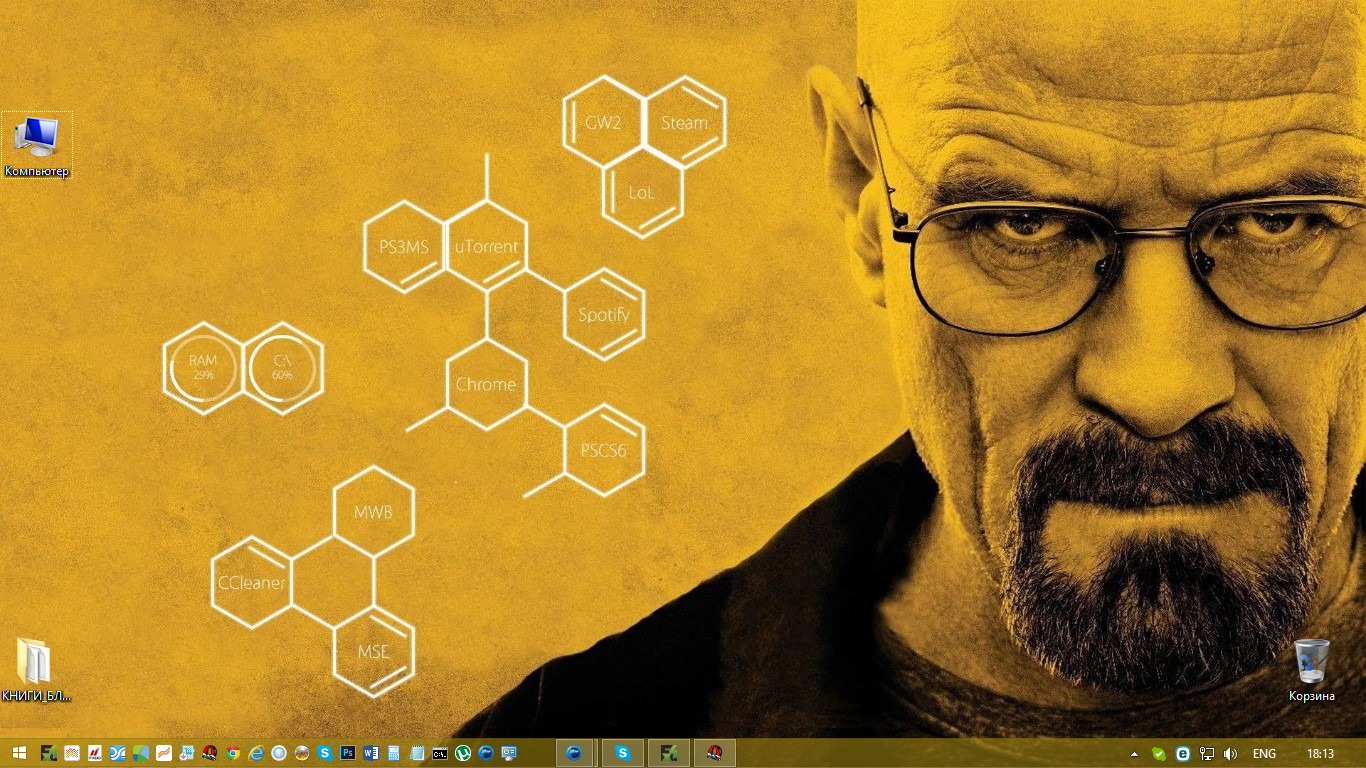Open Google Chrome from the taskbar
Image resolution: width=1366 pixels, height=768 pixels.
tap(232, 753)
